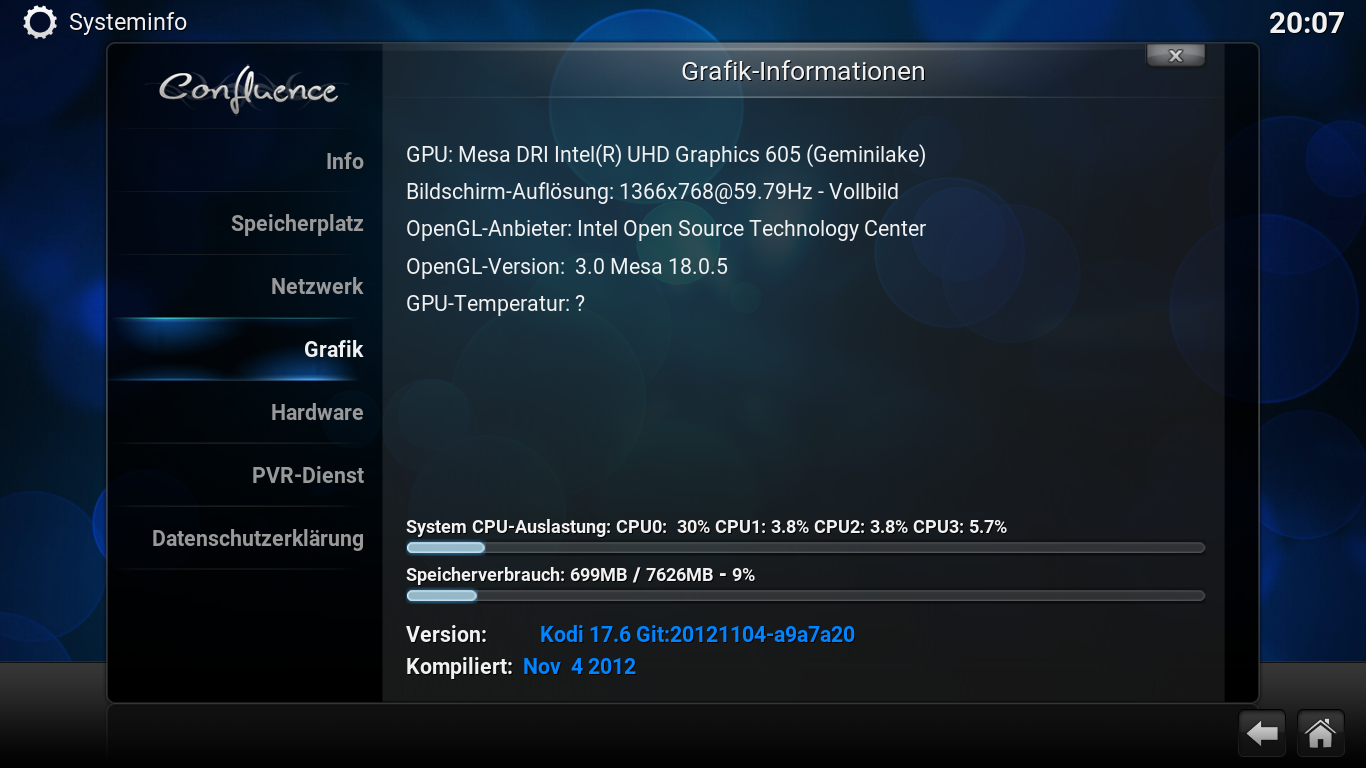The image size is (1366, 768).
Task: Click the GPU-Temperatur line
Action: point(495,303)
